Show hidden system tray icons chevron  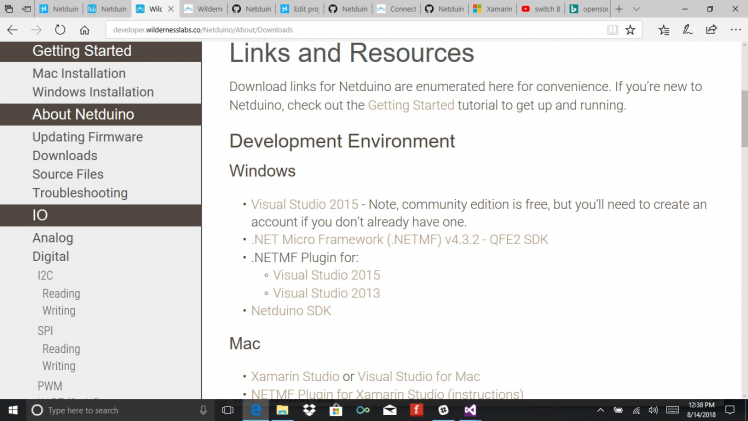click(600, 410)
